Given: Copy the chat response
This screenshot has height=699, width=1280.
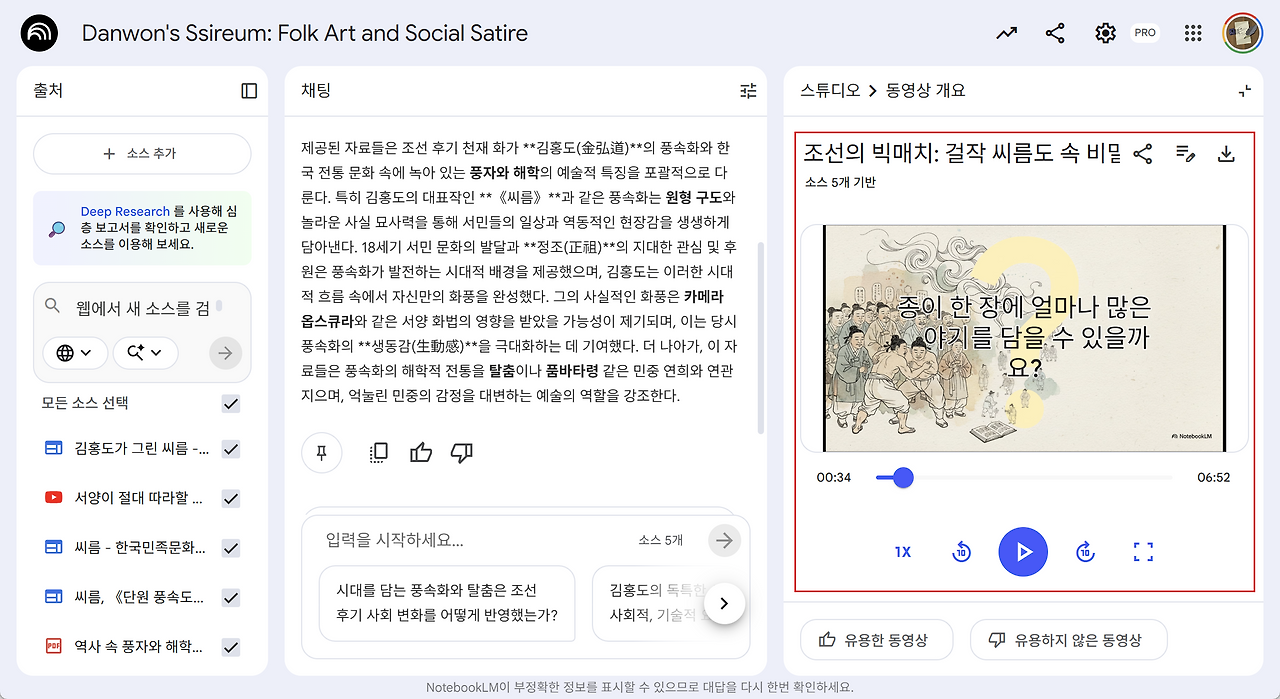Looking at the screenshot, I should 378,453.
